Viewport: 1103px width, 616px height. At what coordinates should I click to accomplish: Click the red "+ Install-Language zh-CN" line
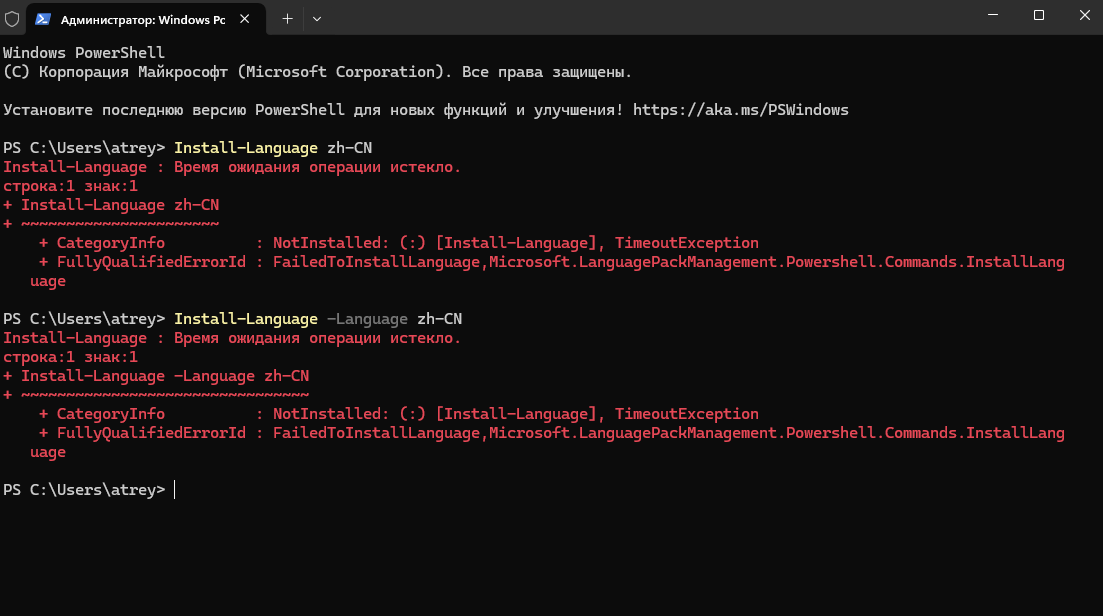point(111,205)
